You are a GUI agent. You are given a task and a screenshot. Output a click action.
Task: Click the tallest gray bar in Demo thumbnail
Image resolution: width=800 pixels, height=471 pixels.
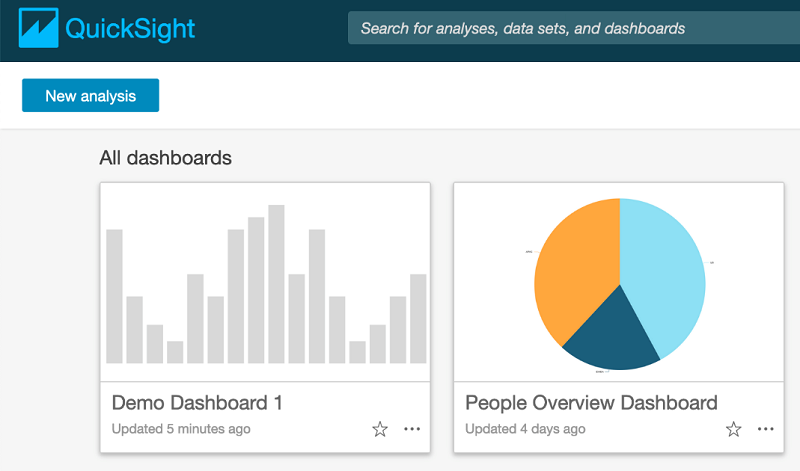(x=277, y=284)
